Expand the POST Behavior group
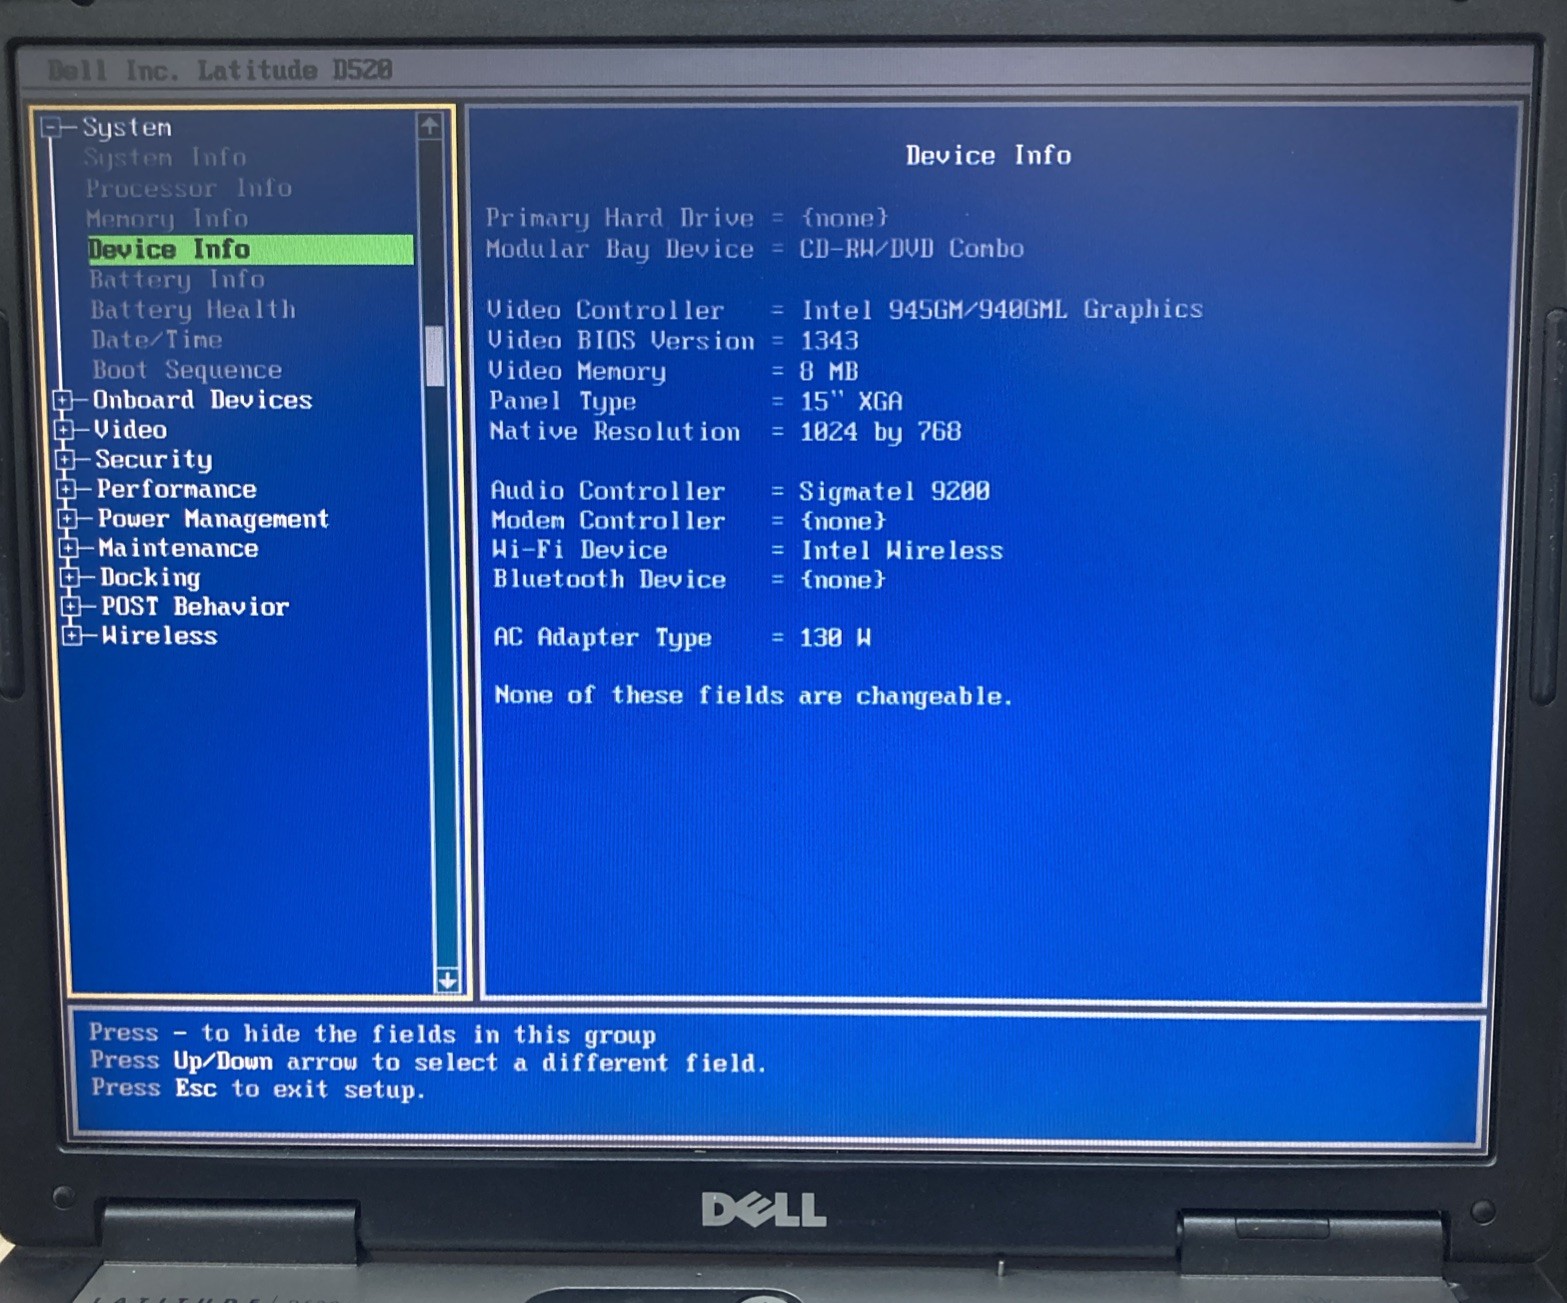Viewport: 1567px width, 1303px height. (x=72, y=606)
